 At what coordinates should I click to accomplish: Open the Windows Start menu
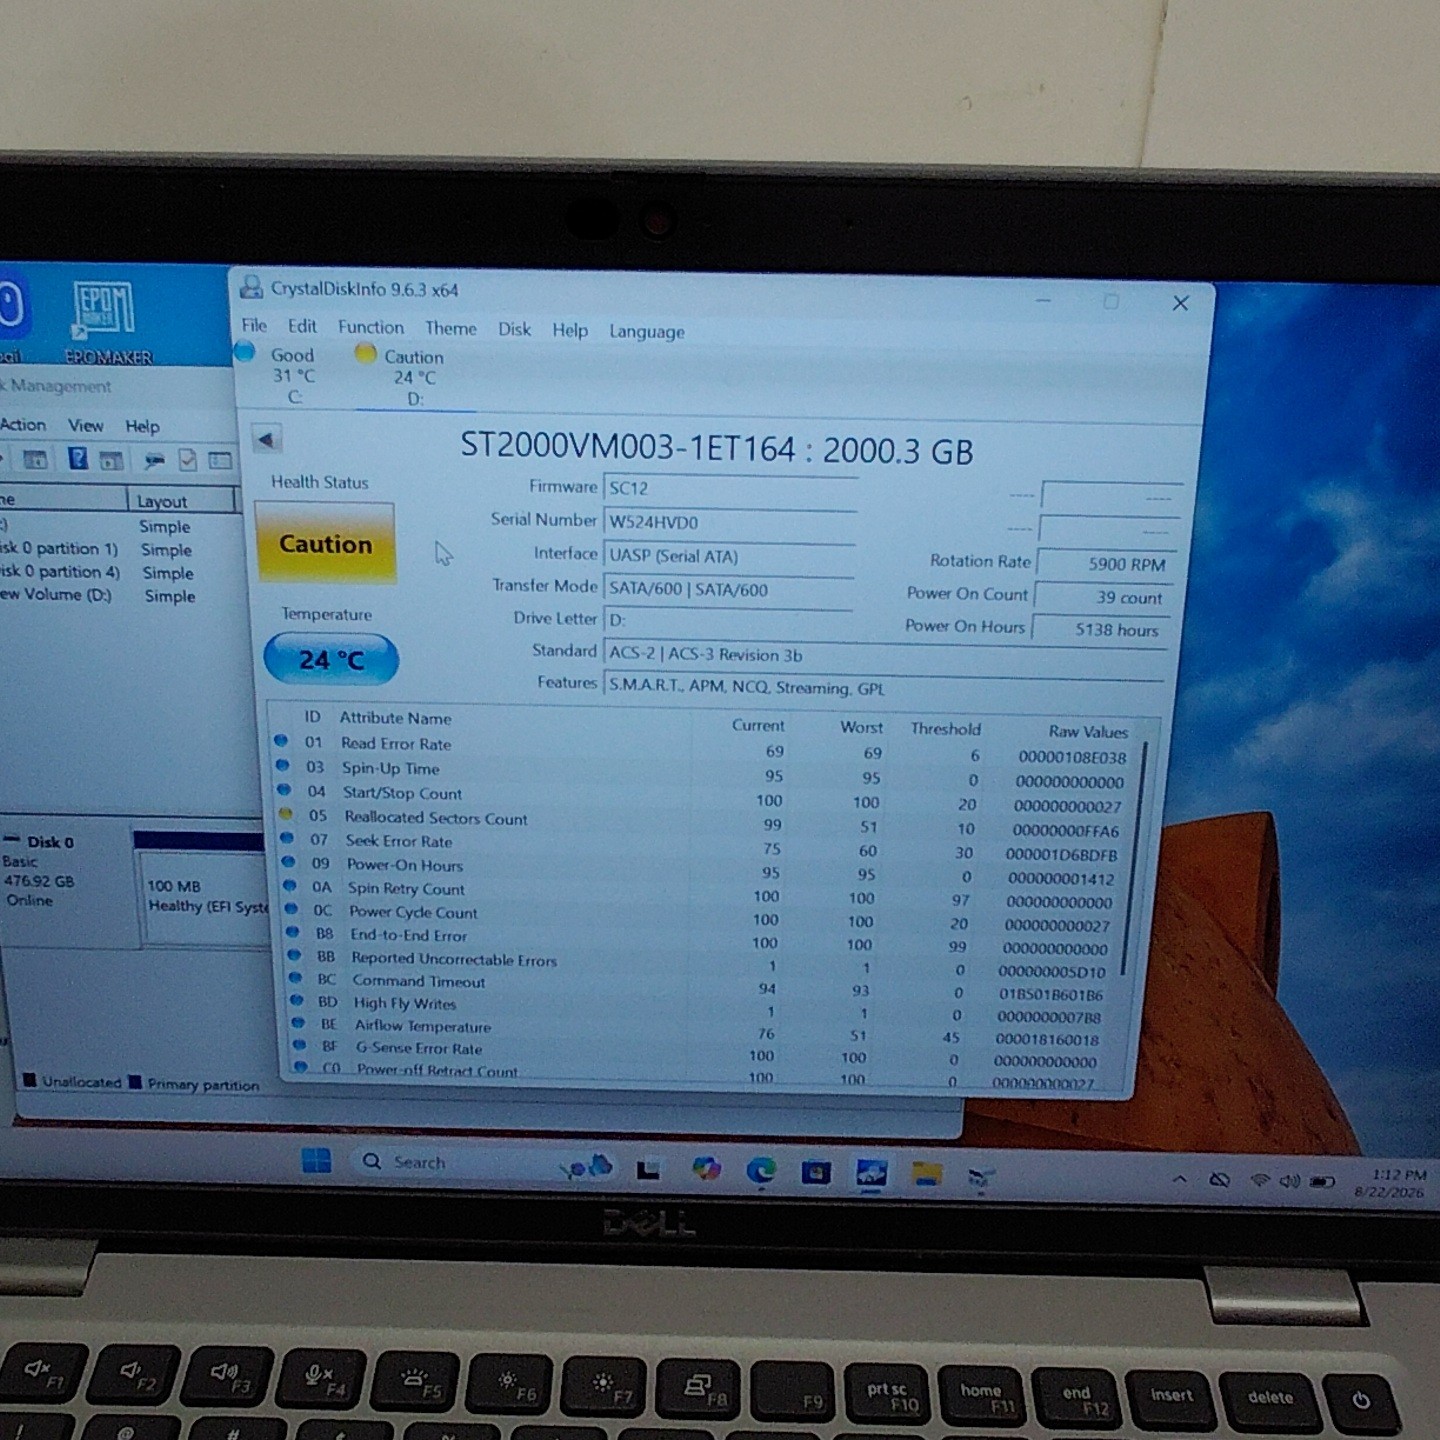pos(316,1160)
